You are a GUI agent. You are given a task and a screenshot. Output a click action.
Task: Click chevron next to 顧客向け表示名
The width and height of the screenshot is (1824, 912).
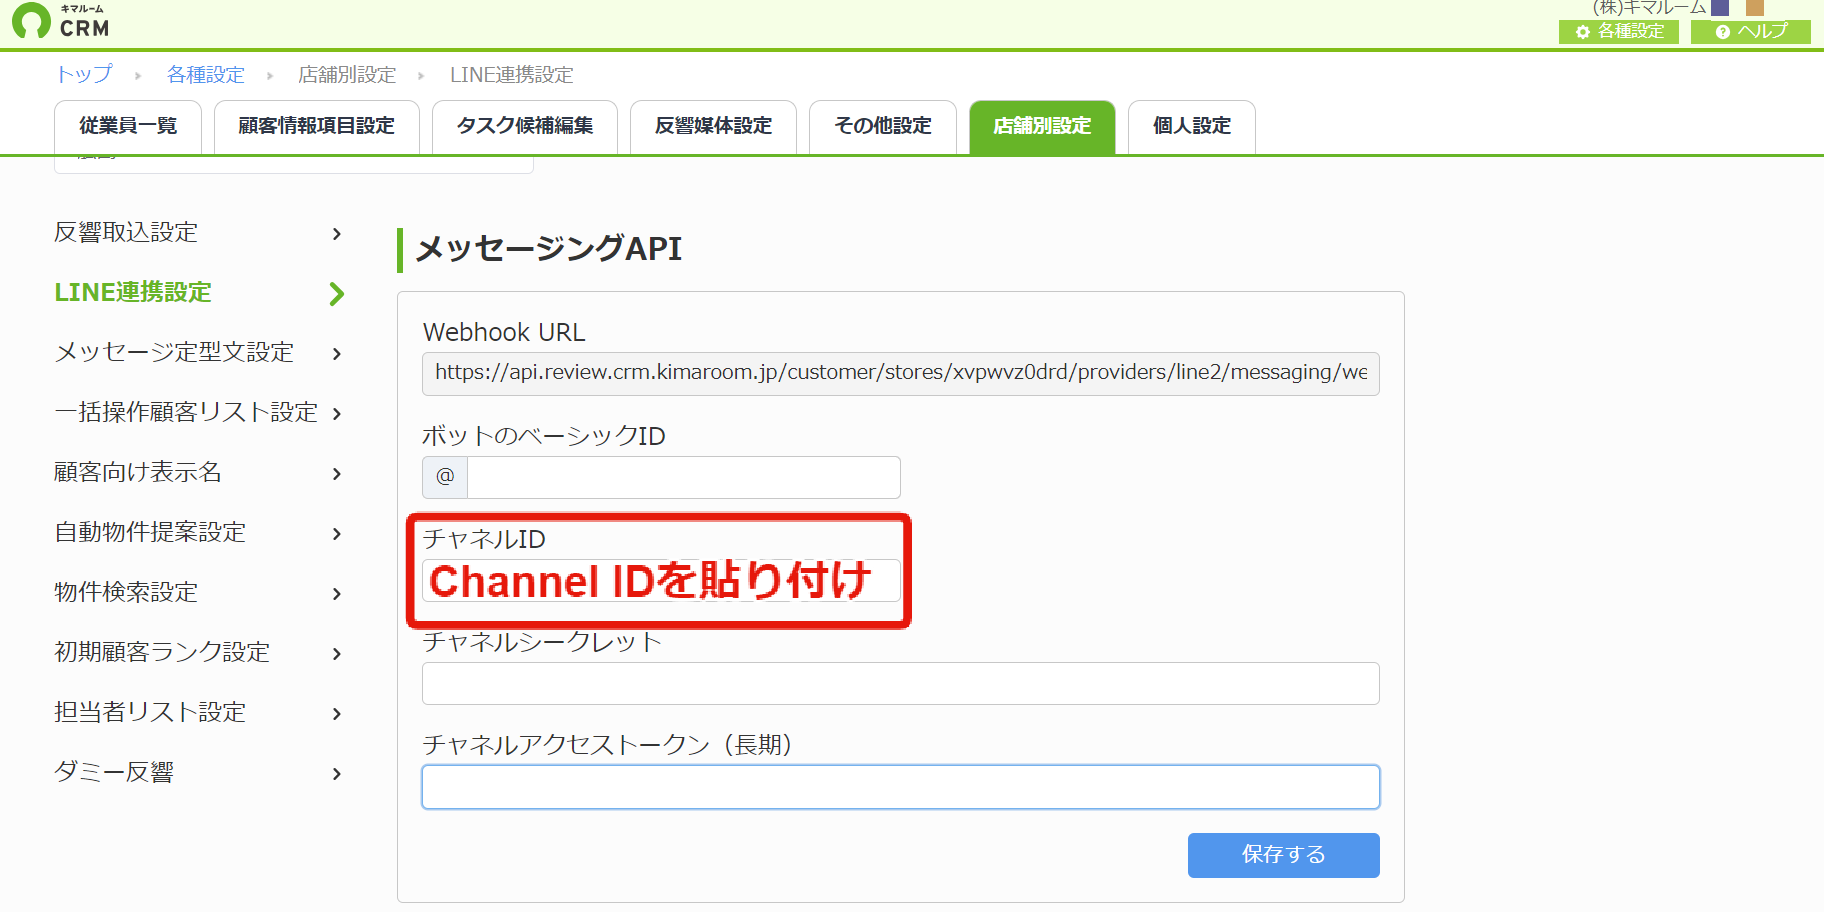point(337,473)
